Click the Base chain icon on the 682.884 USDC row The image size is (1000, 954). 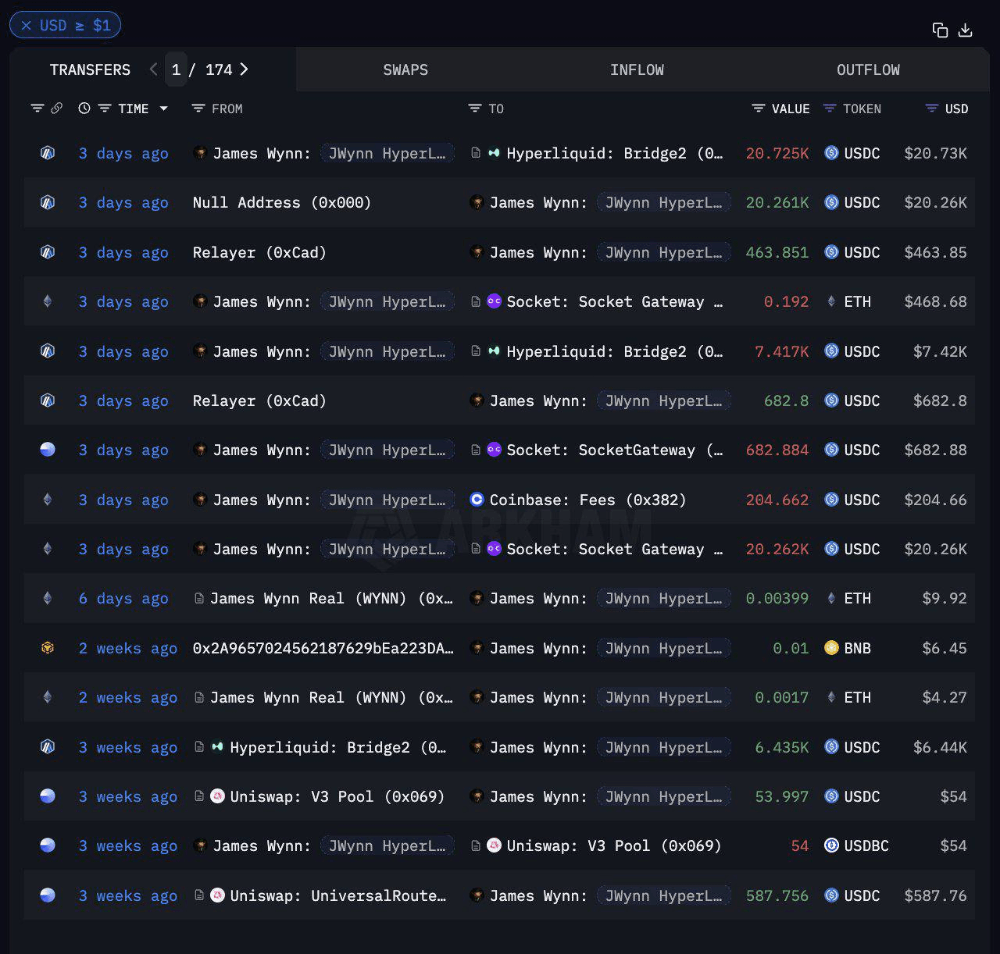47,450
